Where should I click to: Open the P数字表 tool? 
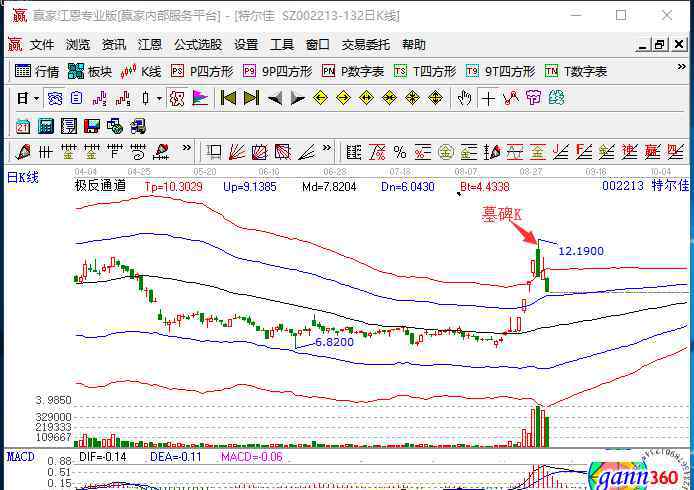click(353, 71)
